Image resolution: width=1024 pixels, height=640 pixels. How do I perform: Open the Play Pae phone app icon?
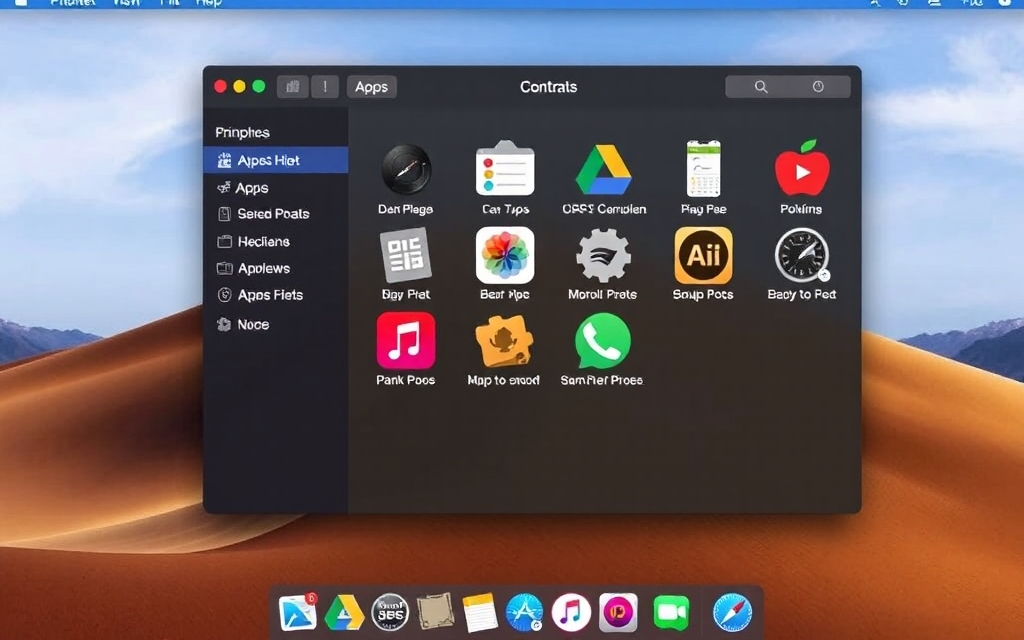tap(703, 168)
